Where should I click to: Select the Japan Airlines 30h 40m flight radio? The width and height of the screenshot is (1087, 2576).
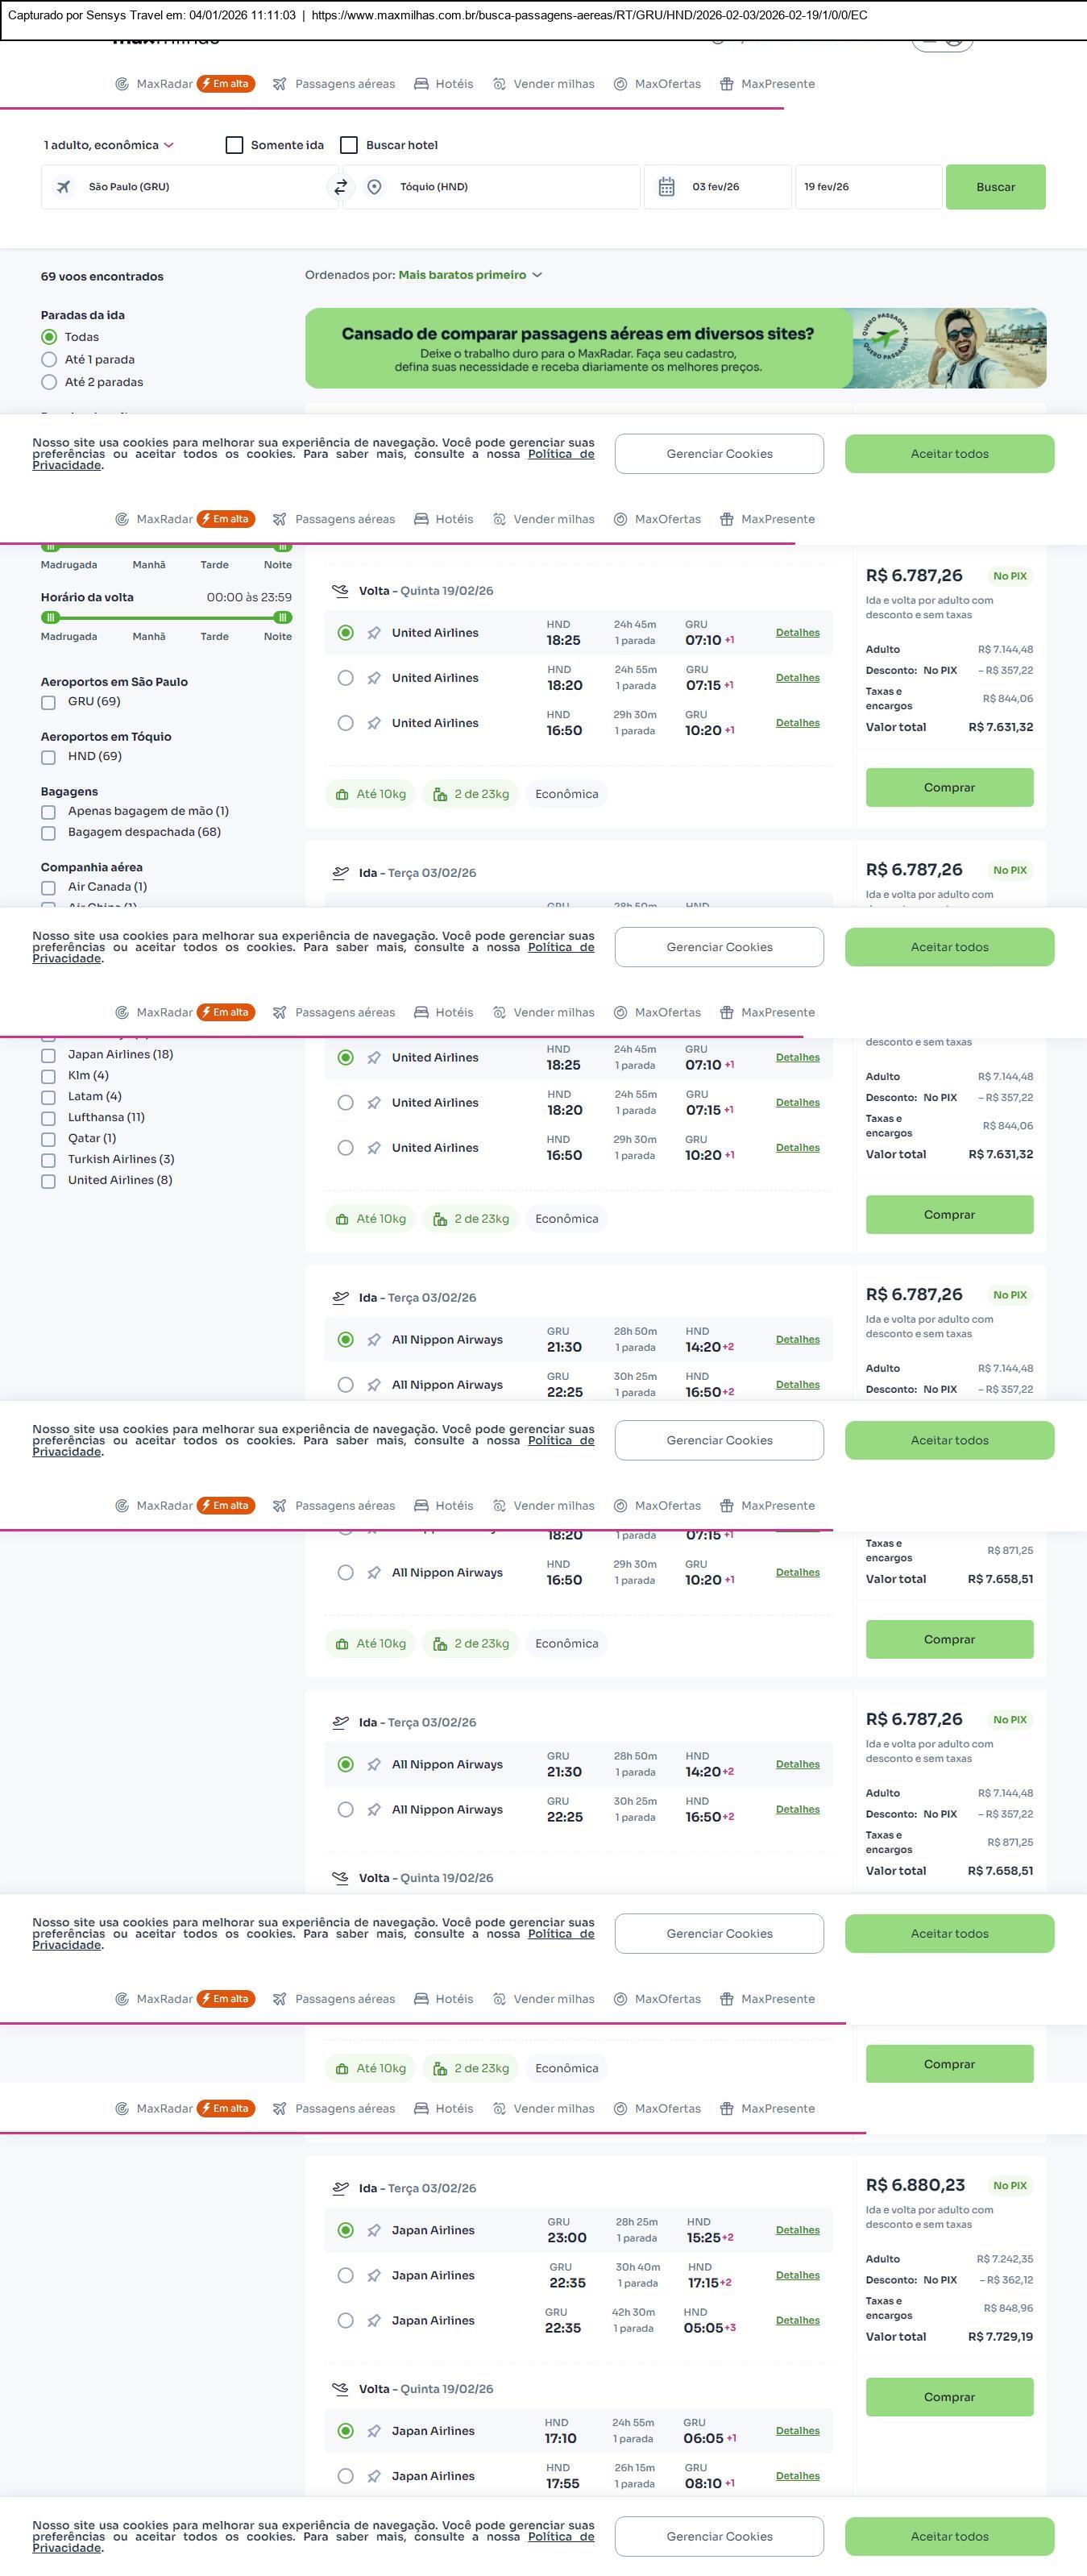pyautogui.click(x=346, y=2275)
